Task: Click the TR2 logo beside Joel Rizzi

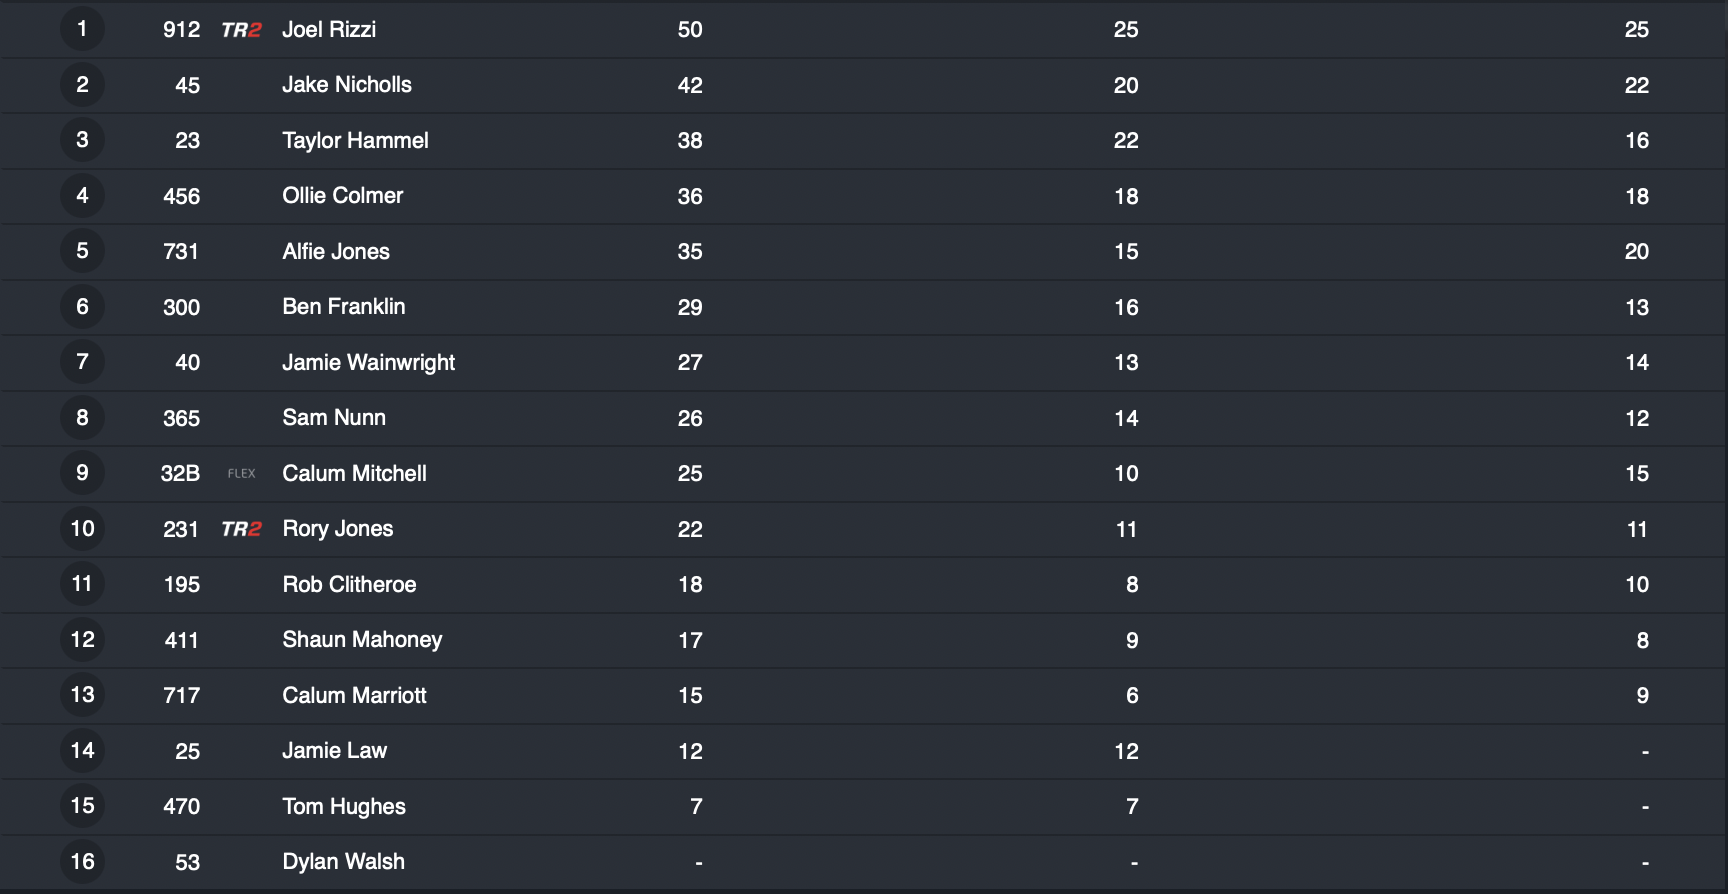Action: (x=241, y=30)
